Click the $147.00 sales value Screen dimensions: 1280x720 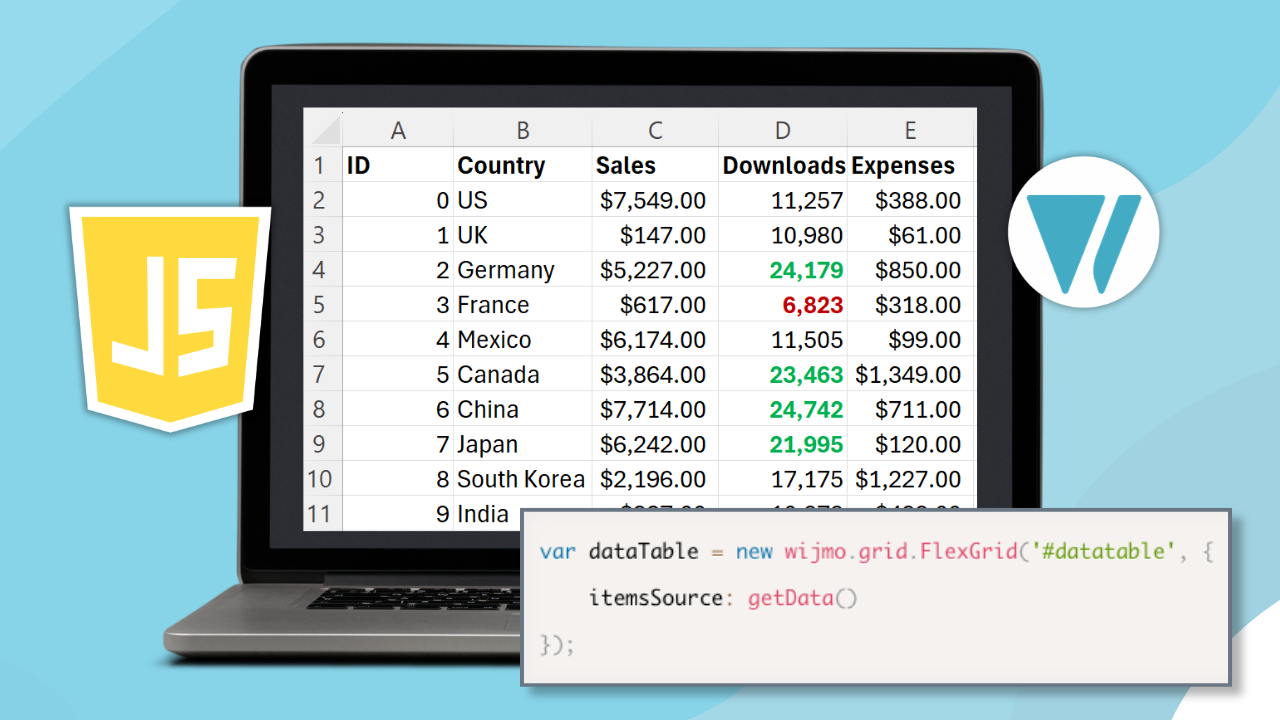coord(662,236)
